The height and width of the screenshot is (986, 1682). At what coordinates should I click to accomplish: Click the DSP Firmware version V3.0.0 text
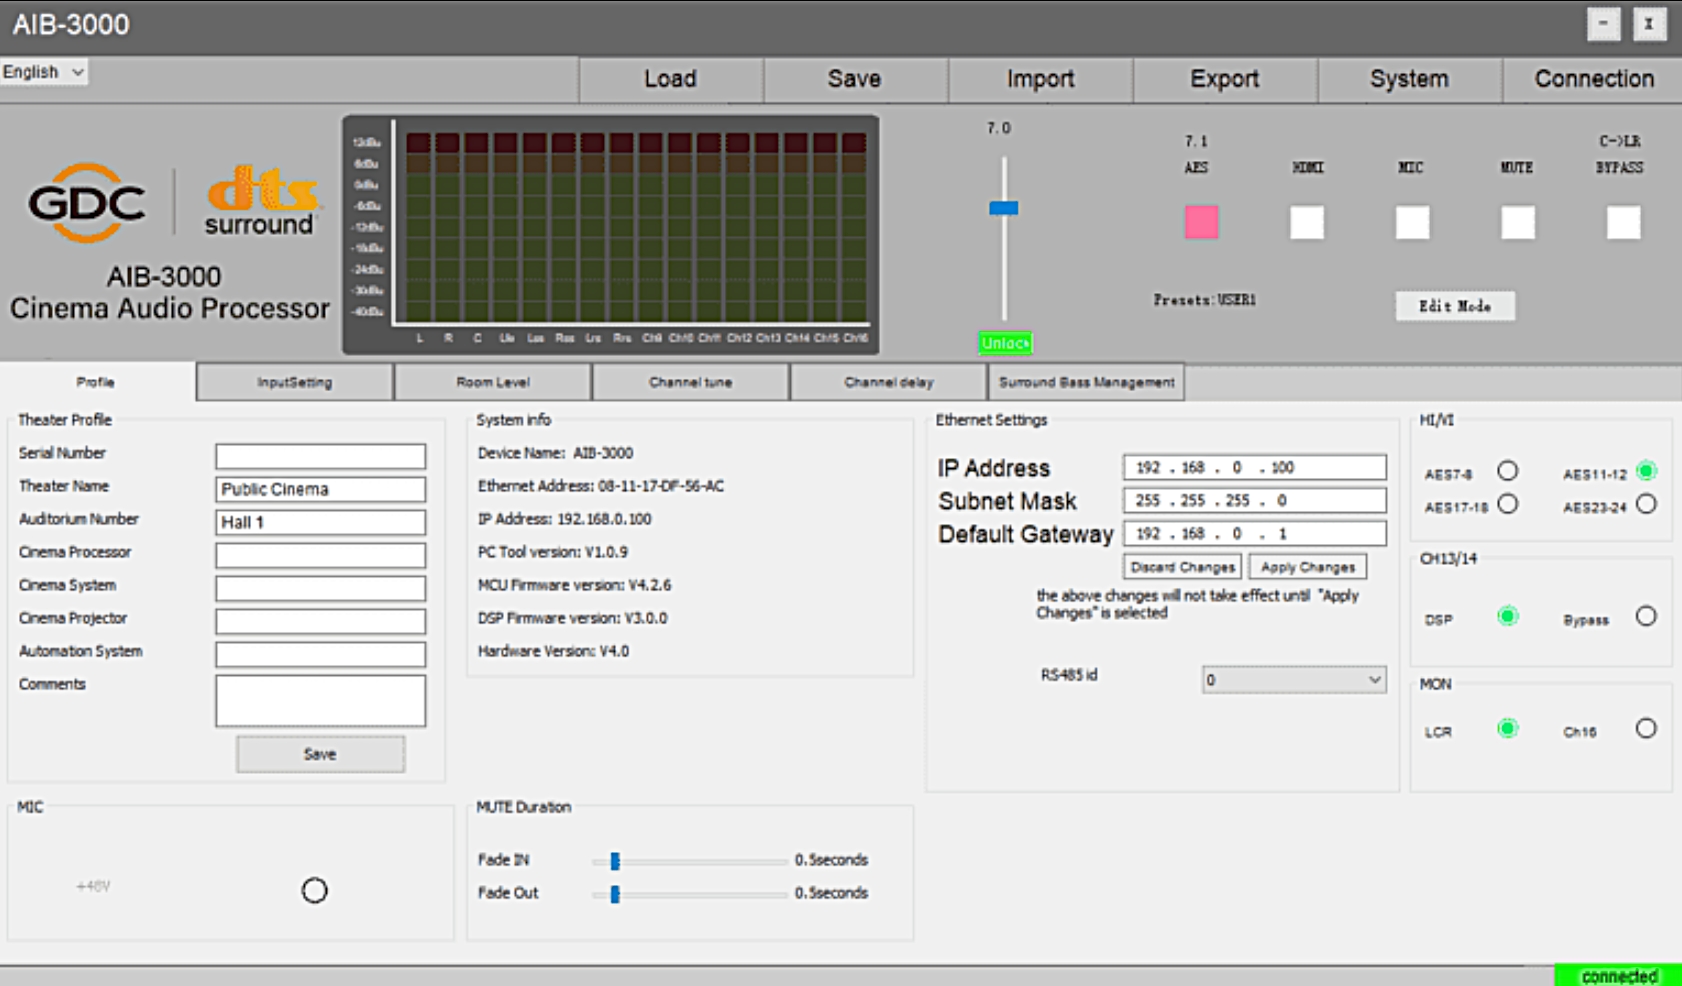coord(572,618)
